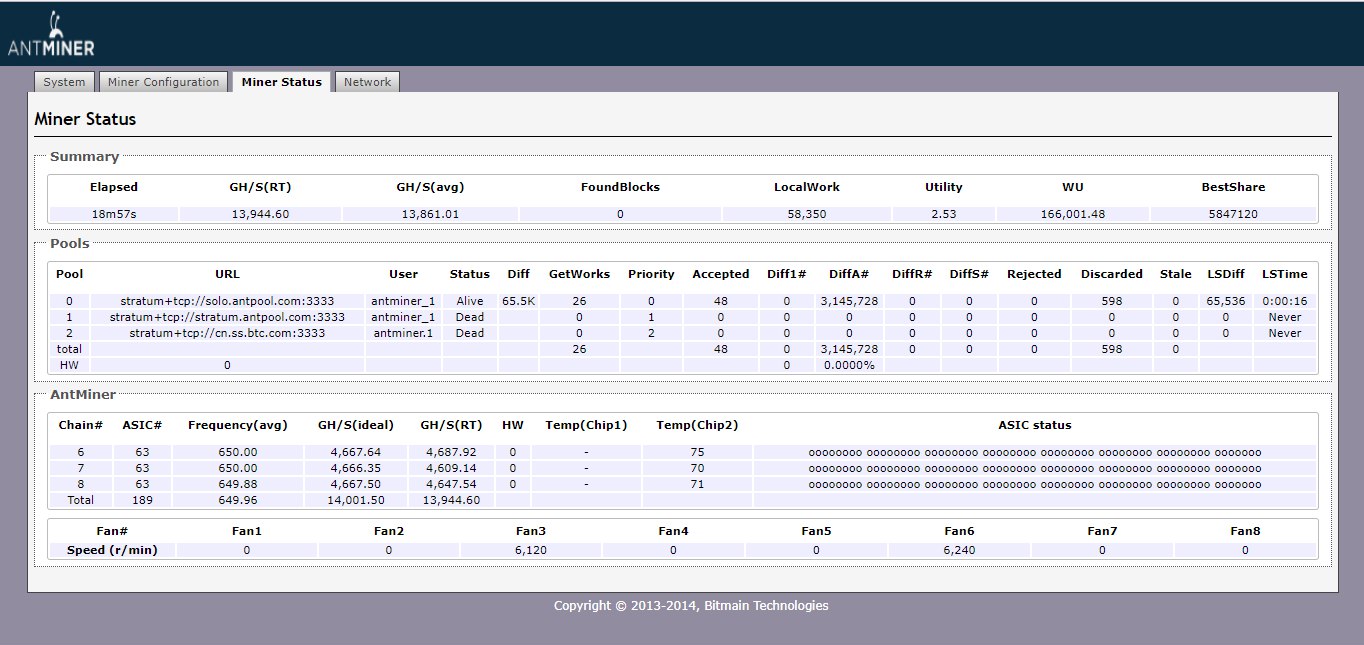1364x645 pixels.
Task: Click the Bitmain Technologies copyright text
Action: [x=691, y=605]
